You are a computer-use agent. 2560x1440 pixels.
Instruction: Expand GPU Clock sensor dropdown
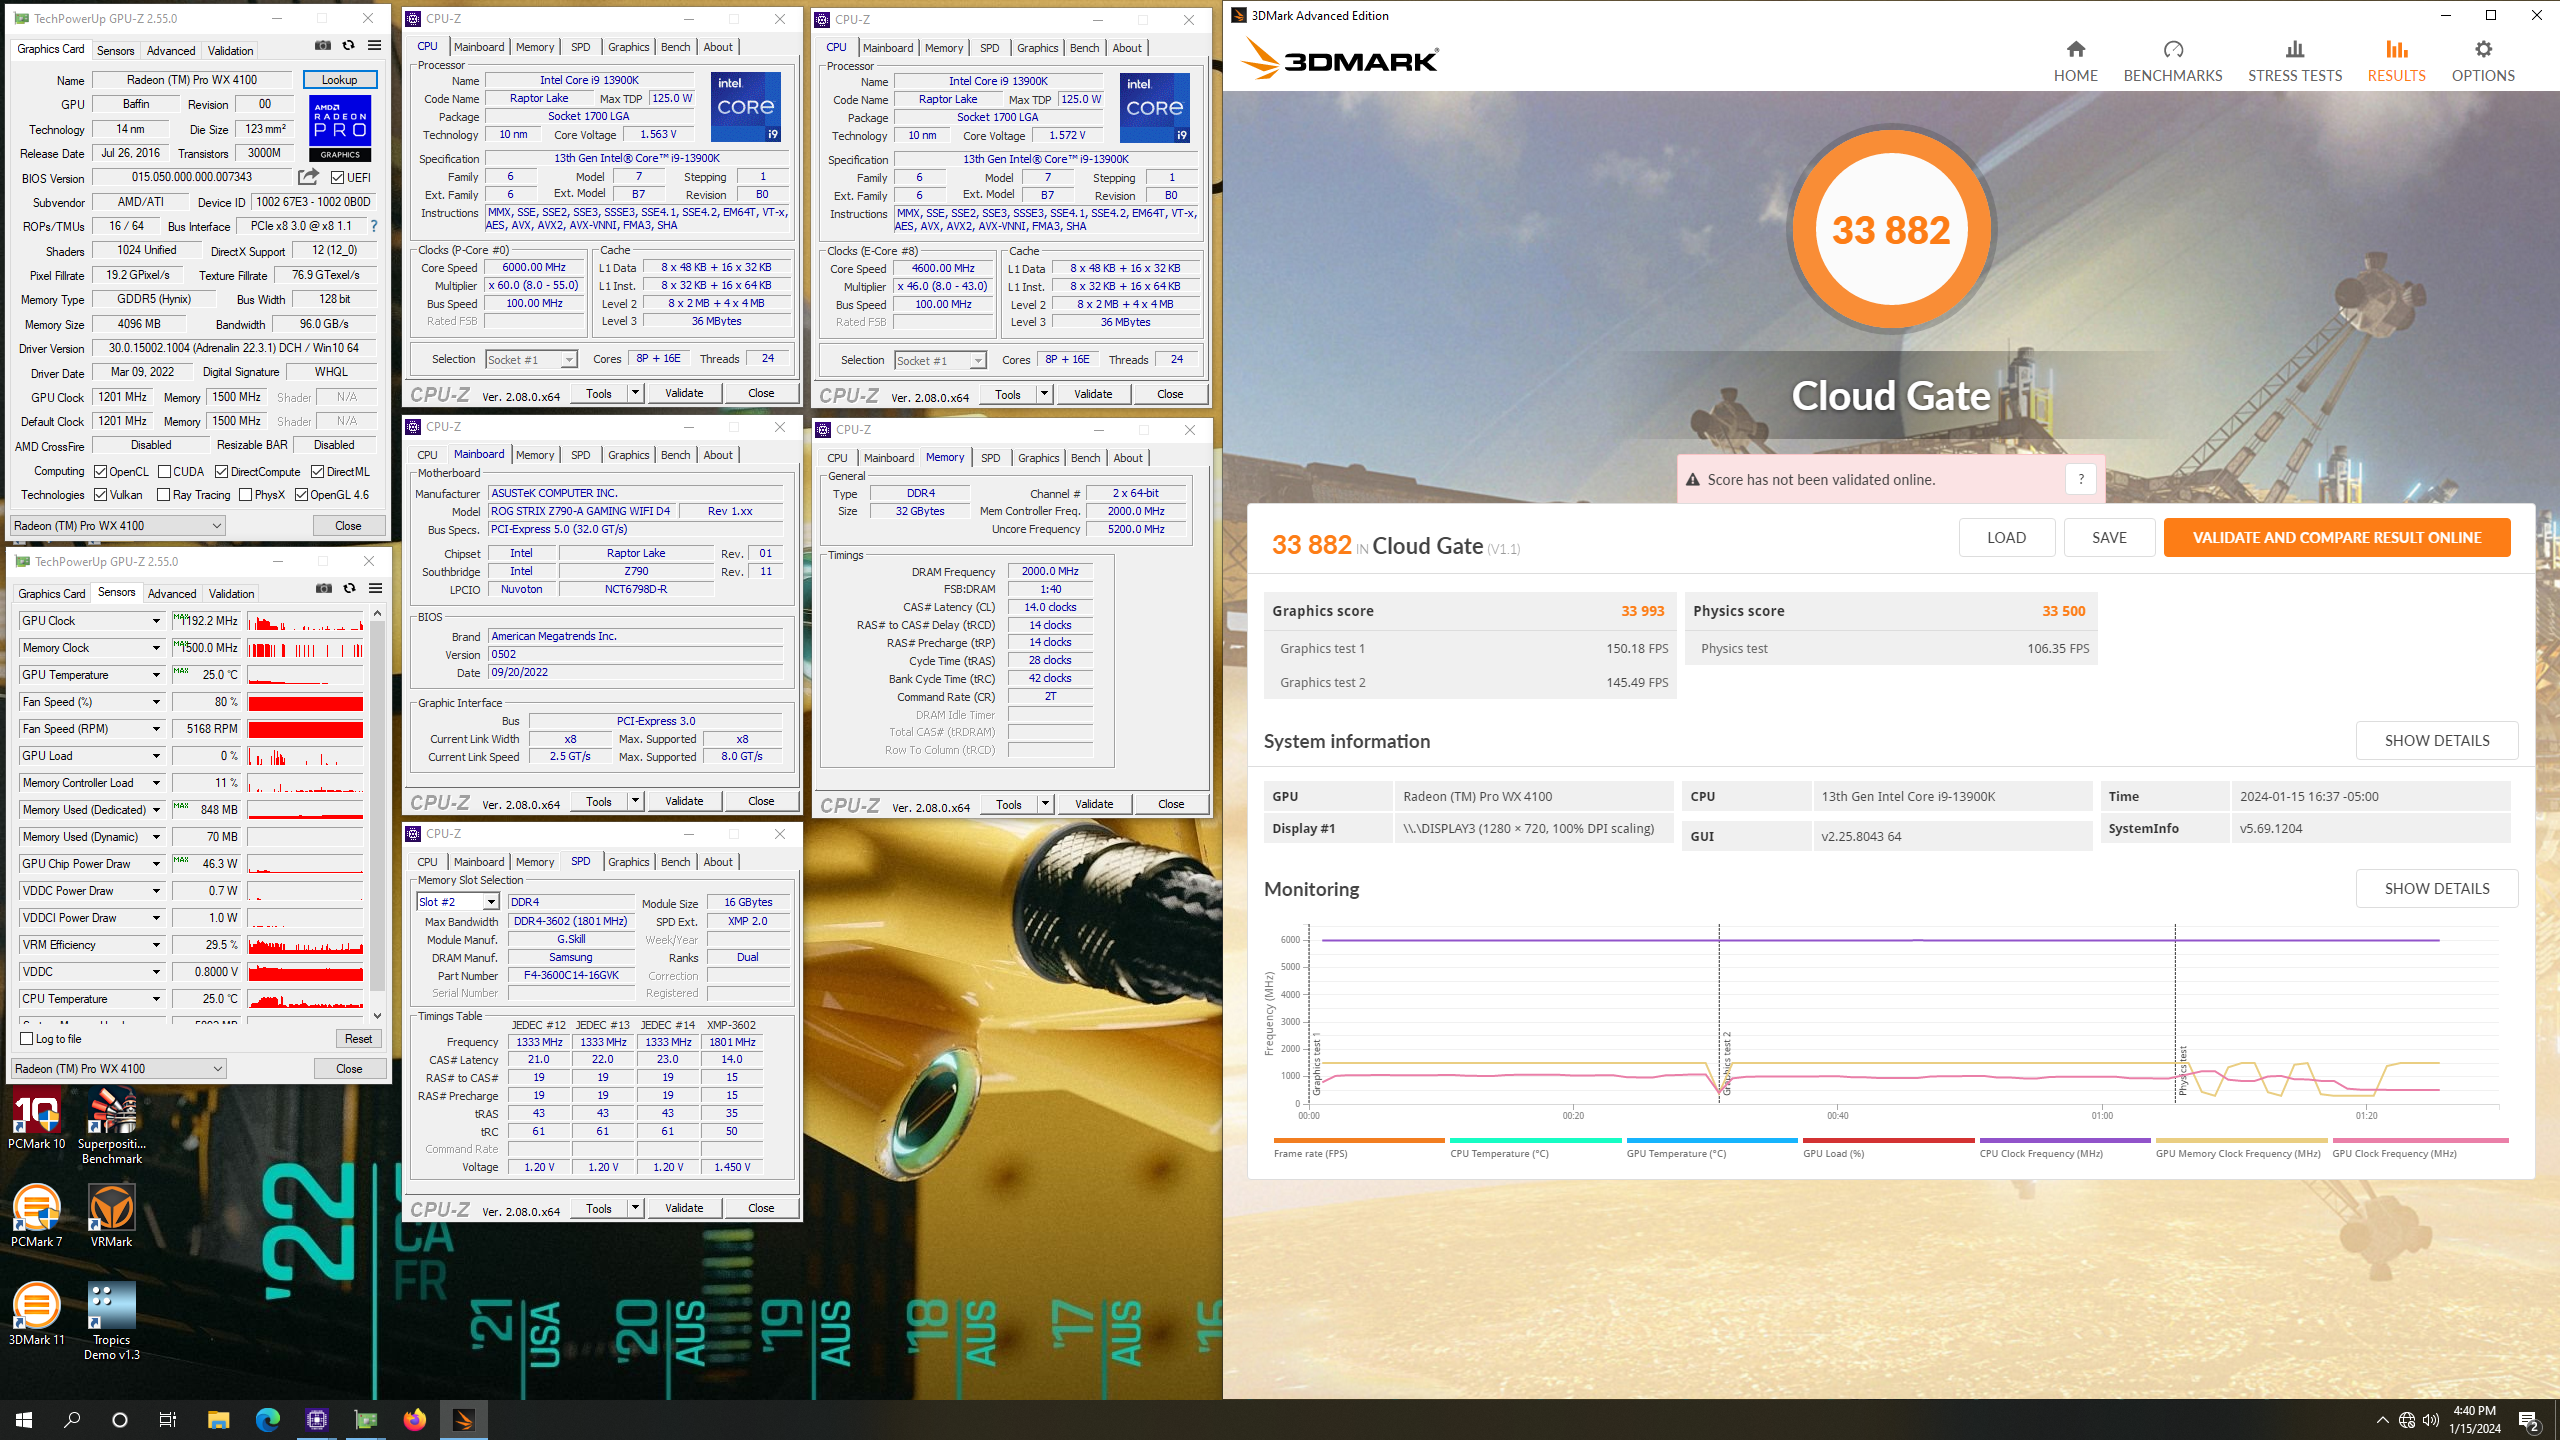click(156, 621)
